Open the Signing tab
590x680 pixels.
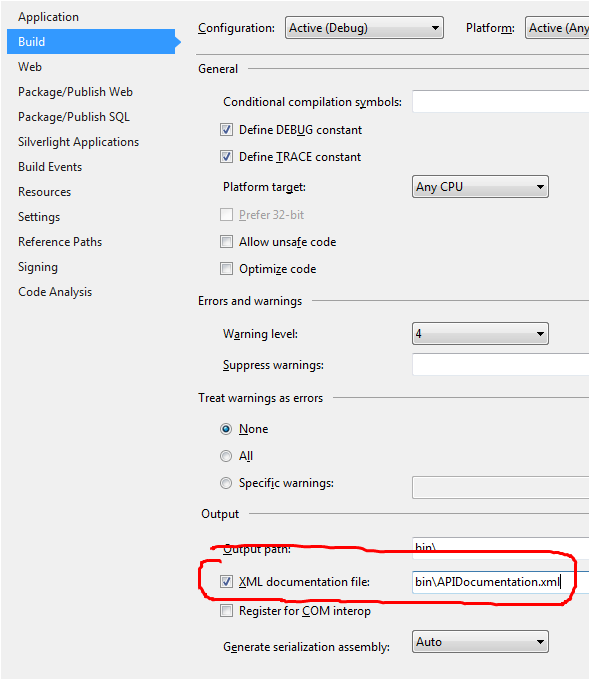[x=38, y=267]
